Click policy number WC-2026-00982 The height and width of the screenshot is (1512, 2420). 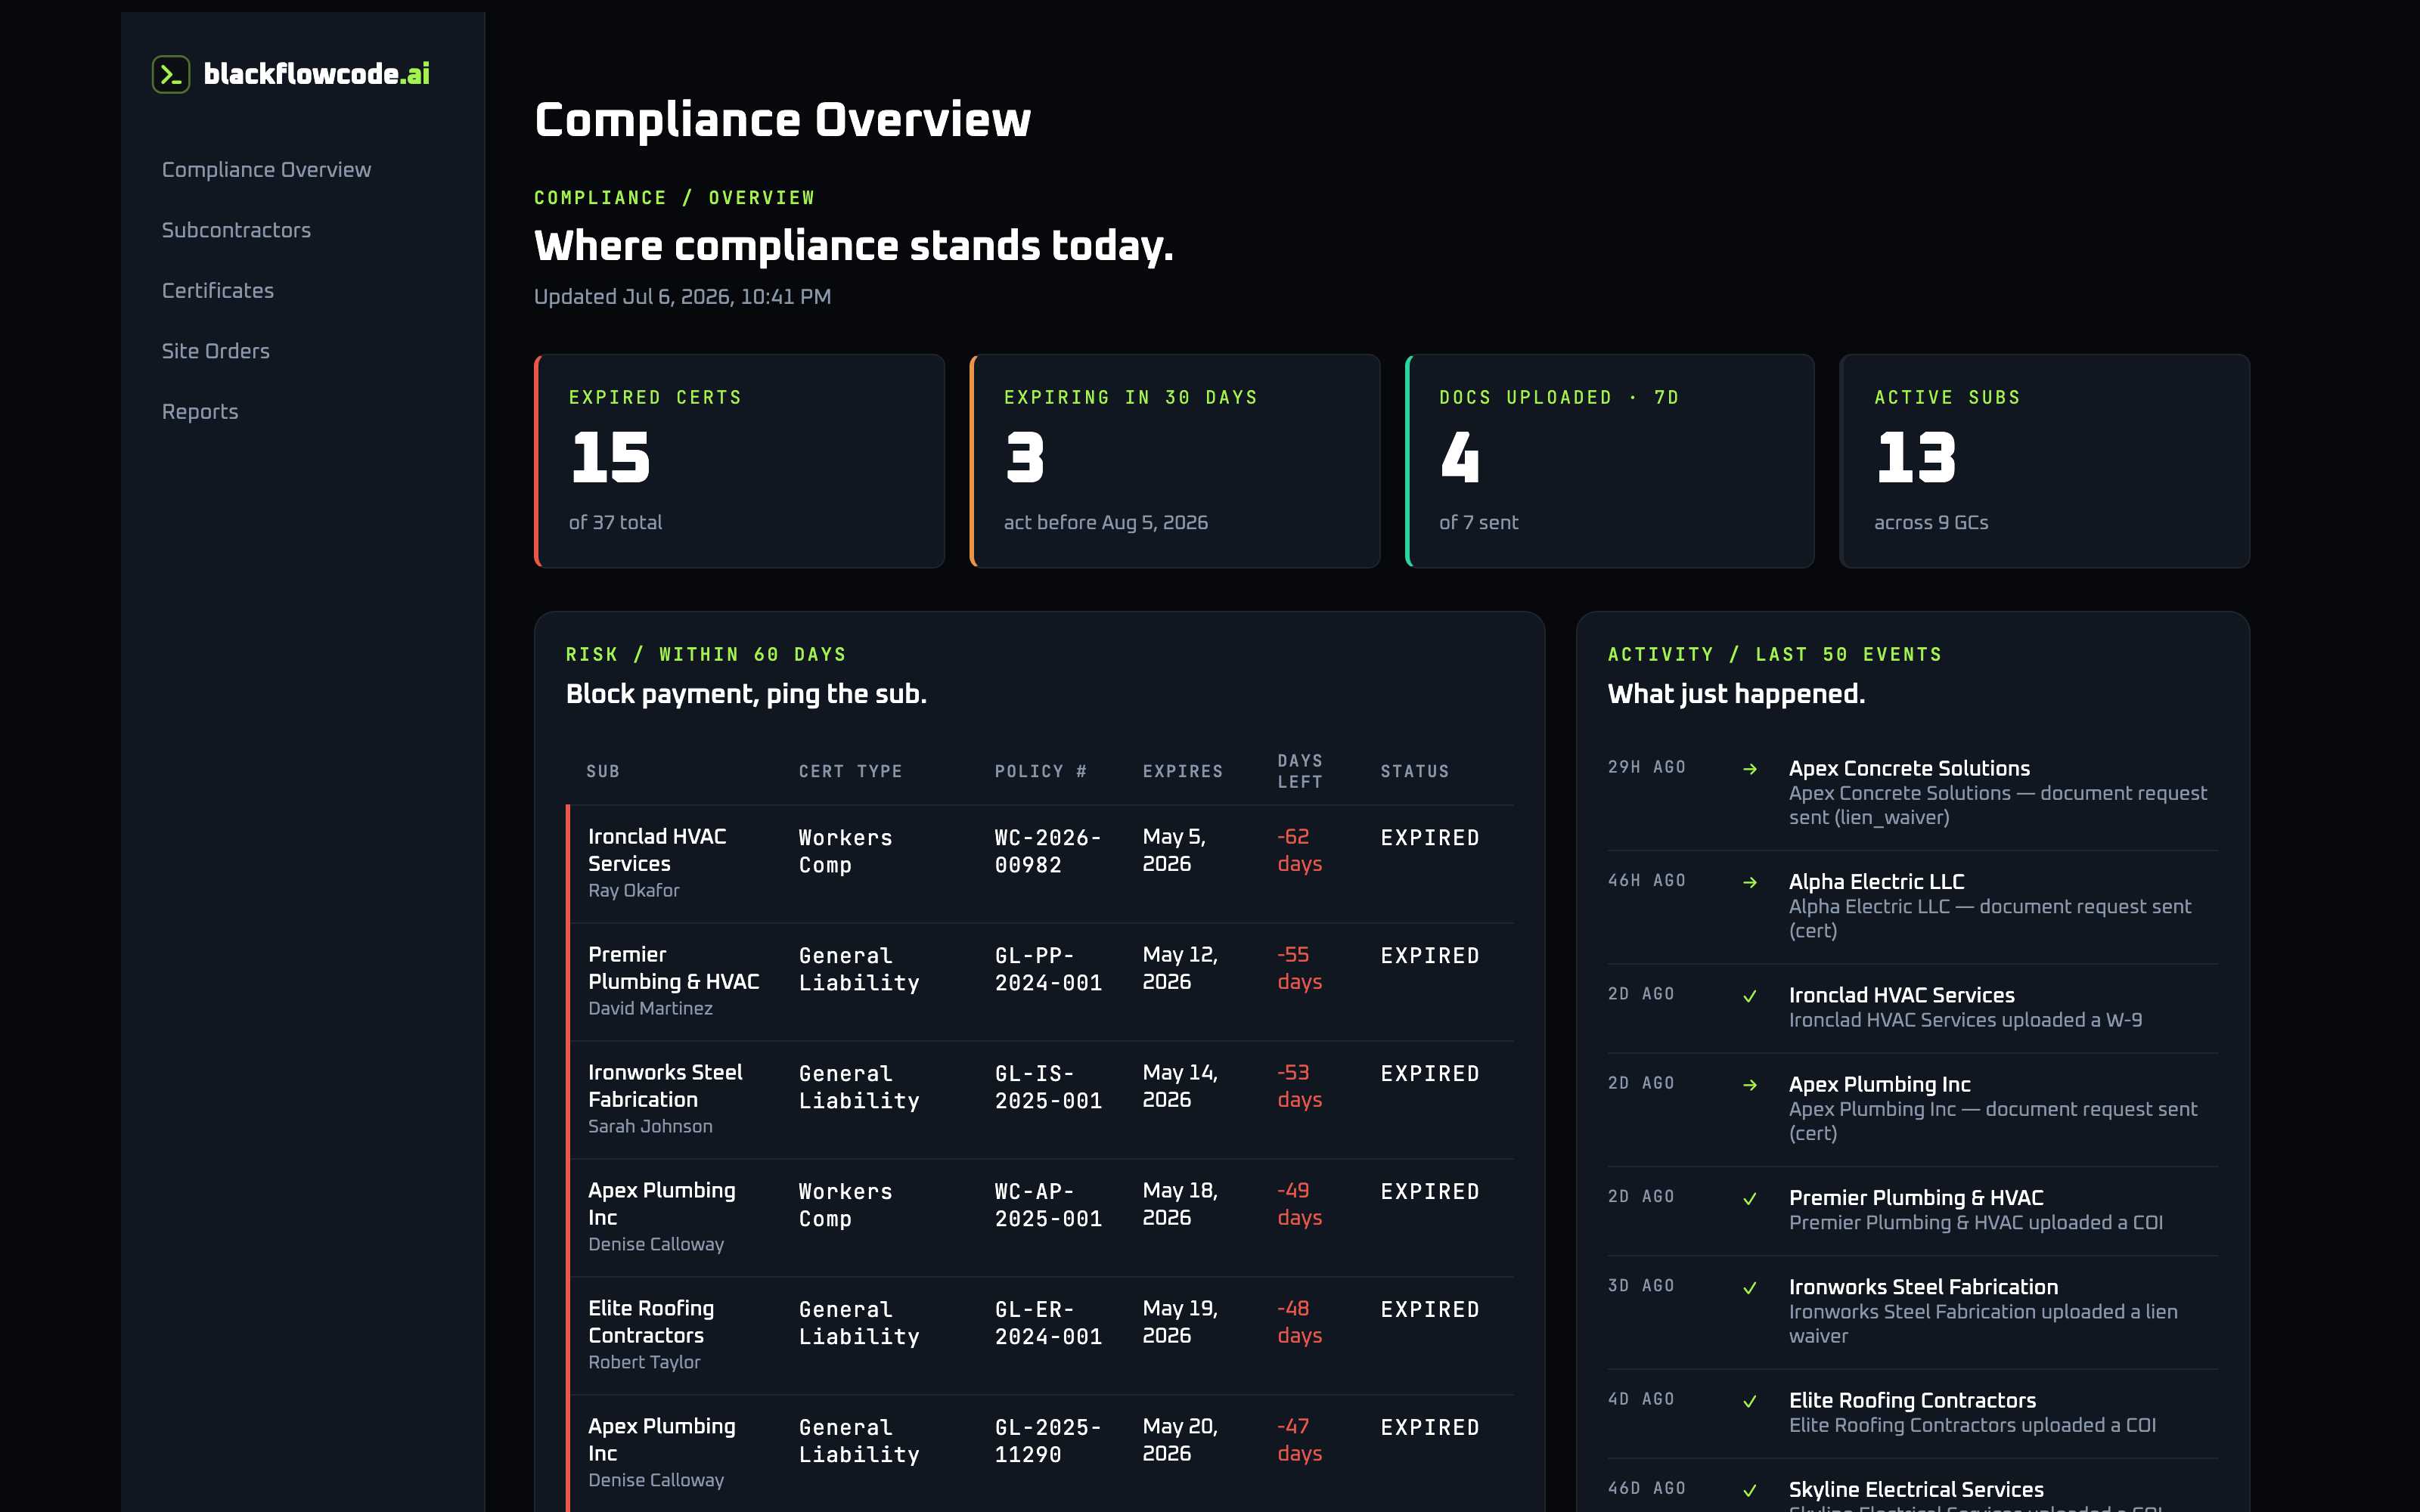click(x=1048, y=851)
